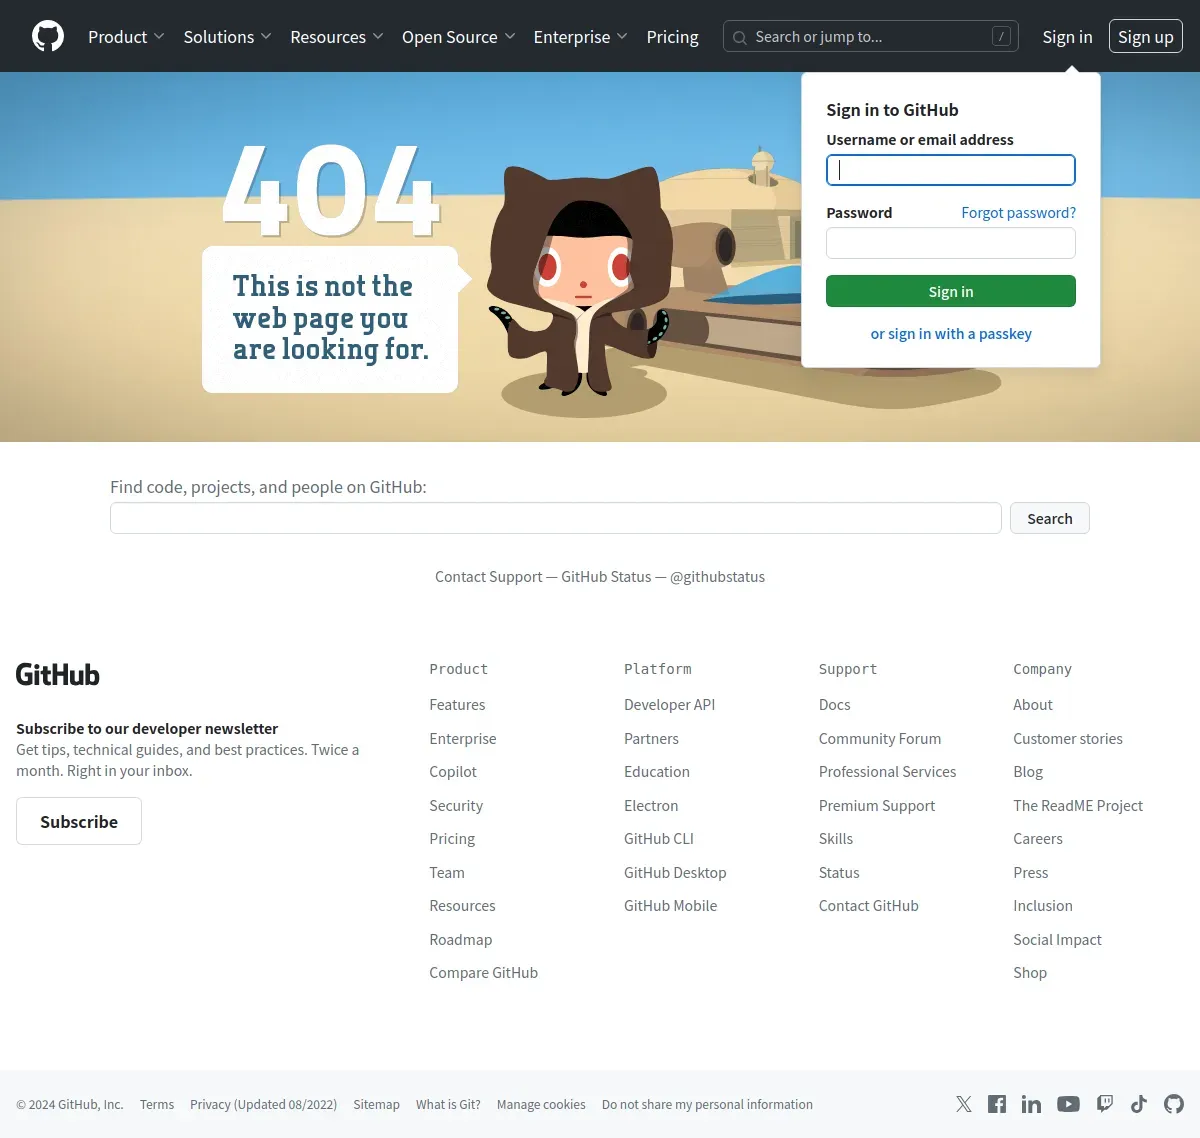
Task: Open the Roadmap footer link
Action: click(x=461, y=940)
